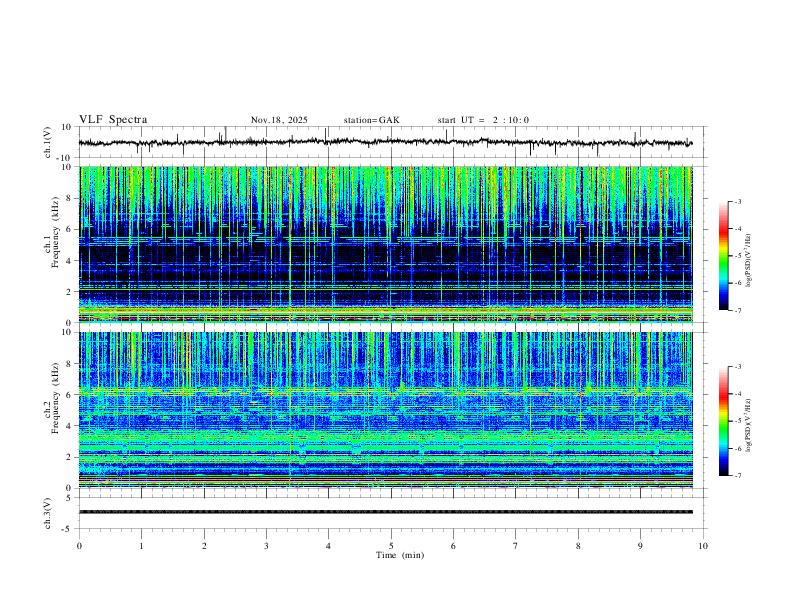Click the ch.3(V) black signal band

(x=386, y=512)
